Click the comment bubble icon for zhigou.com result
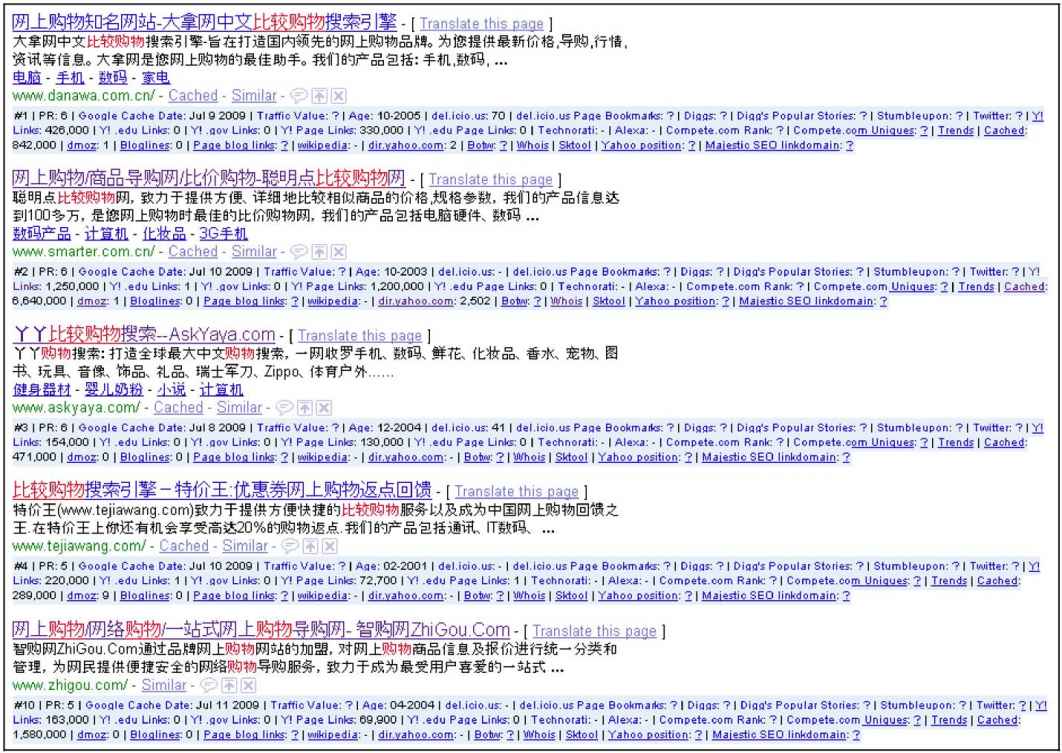The width and height of the screenshot is (1062, 753). (210, 685)
